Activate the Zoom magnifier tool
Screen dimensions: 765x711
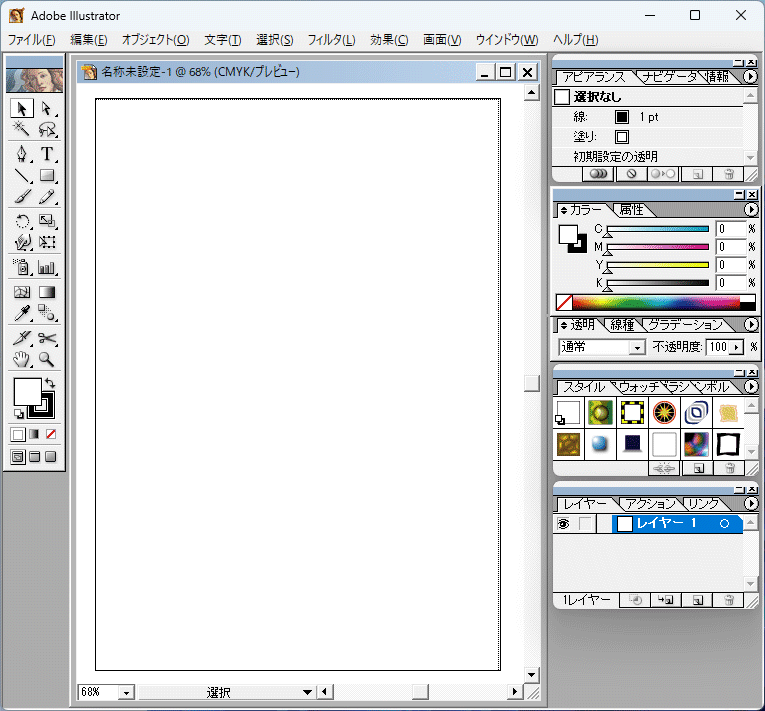(x=47, y=360)
